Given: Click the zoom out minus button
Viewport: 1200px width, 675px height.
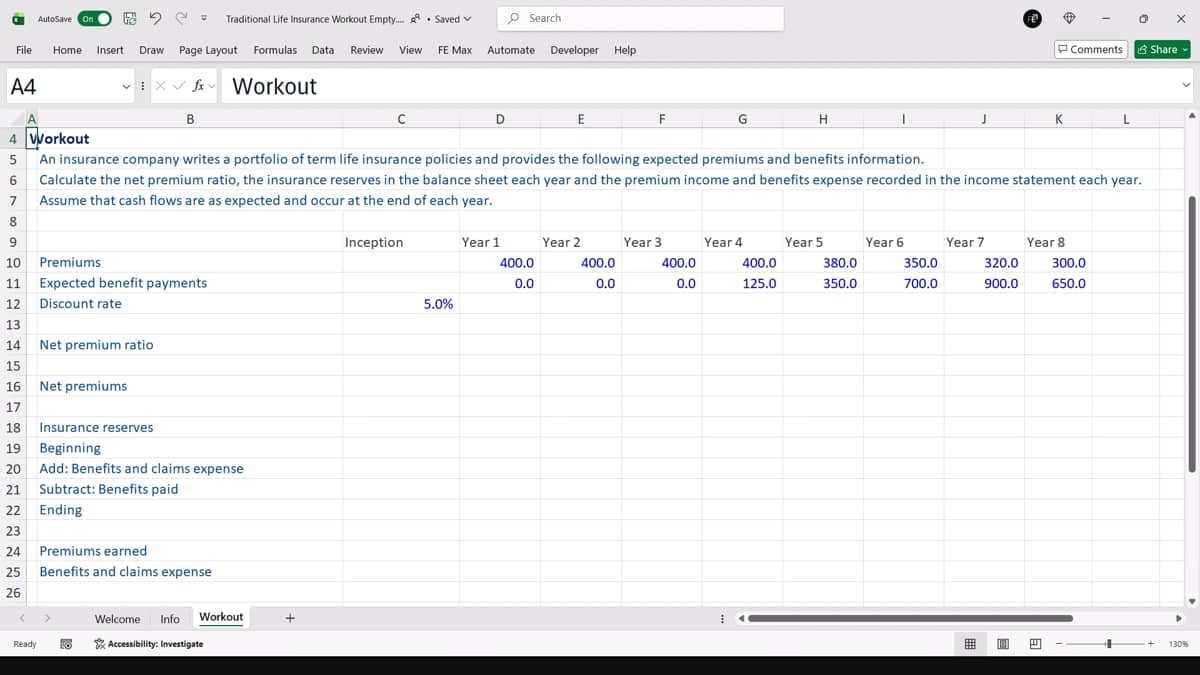Looking at the screenshot, I should pyautogui.click(x=1057, y=644).
